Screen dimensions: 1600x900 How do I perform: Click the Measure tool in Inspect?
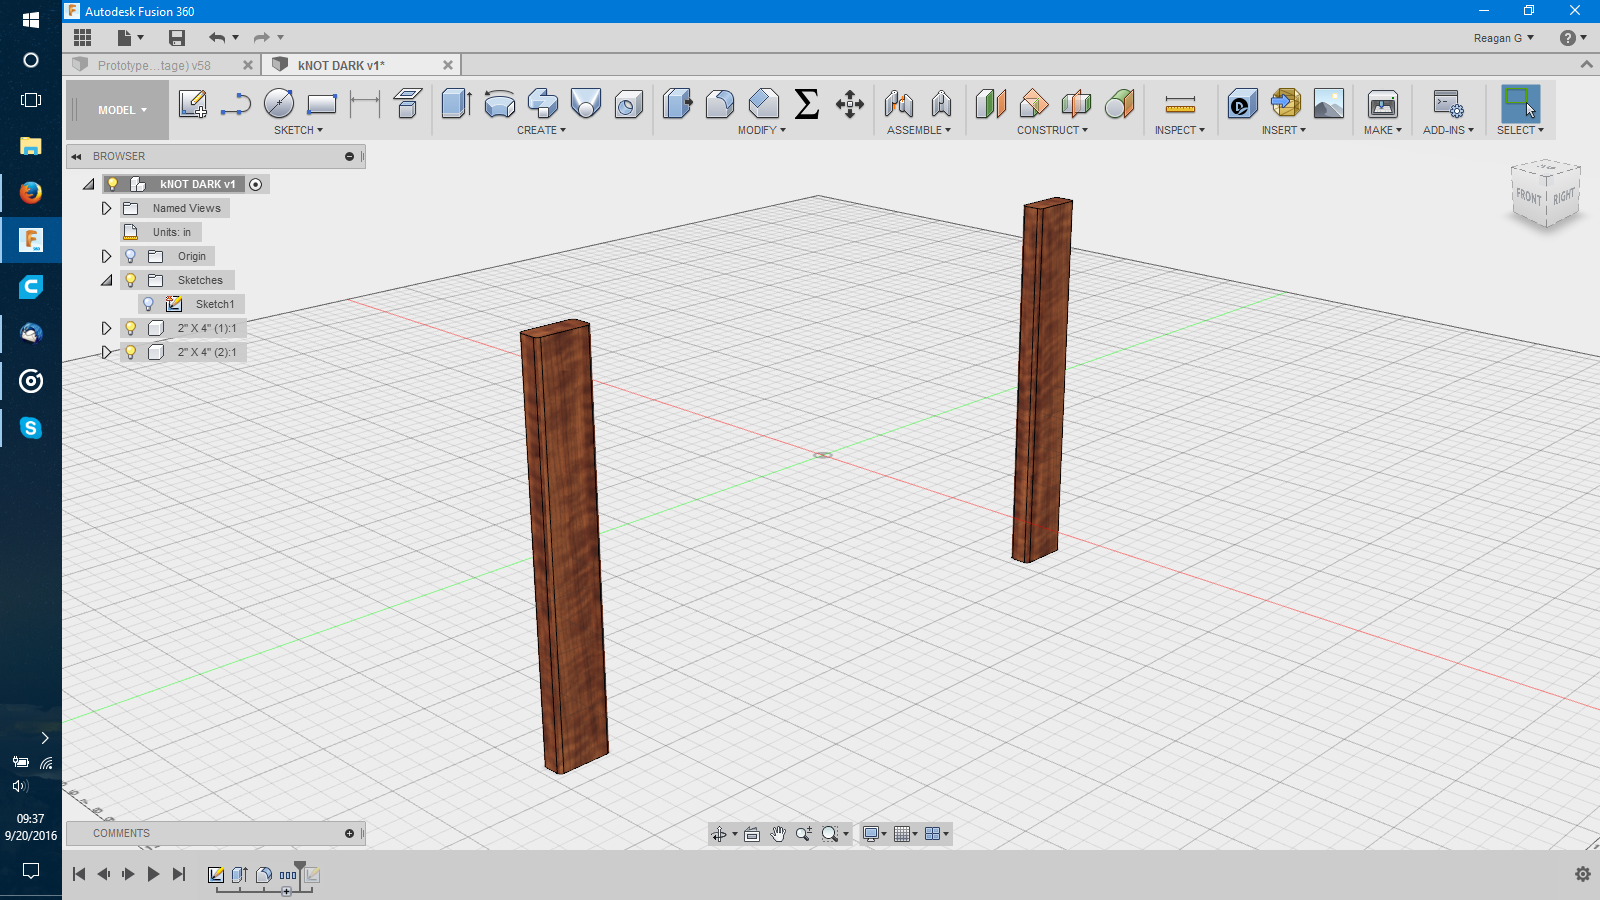tap(1180, 104)
